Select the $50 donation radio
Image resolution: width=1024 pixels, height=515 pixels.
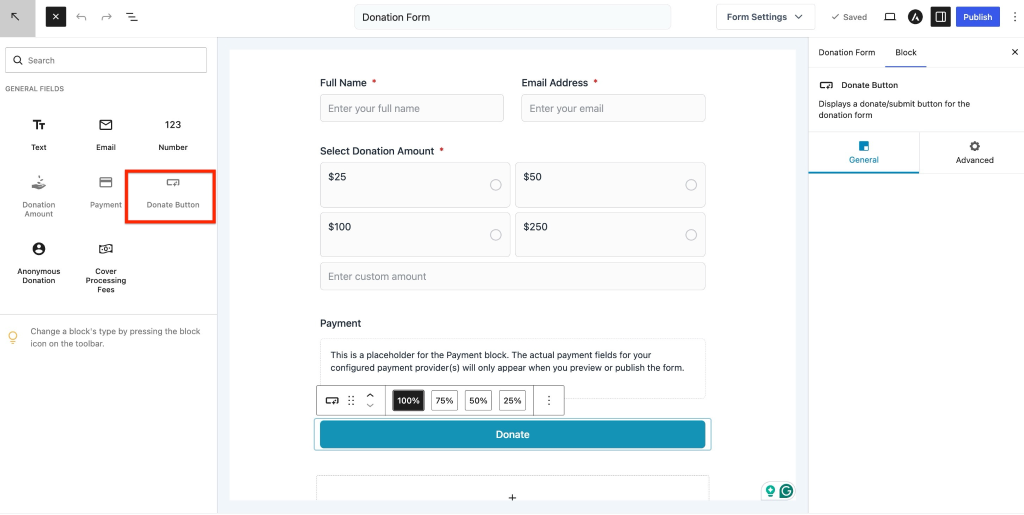click(x=691, y=185)
